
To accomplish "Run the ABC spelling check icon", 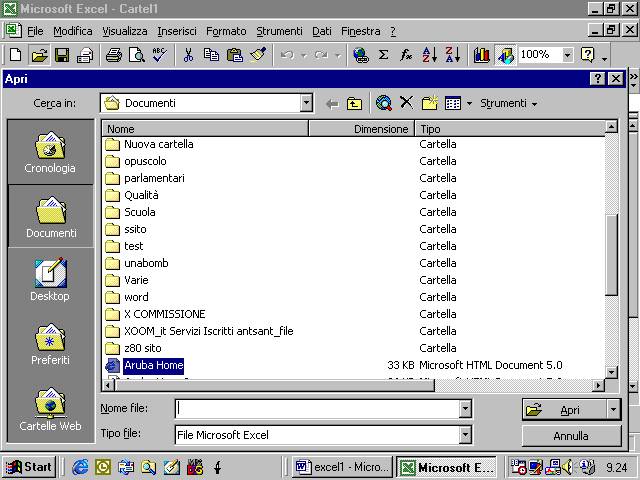I will (x=159, y=55).
